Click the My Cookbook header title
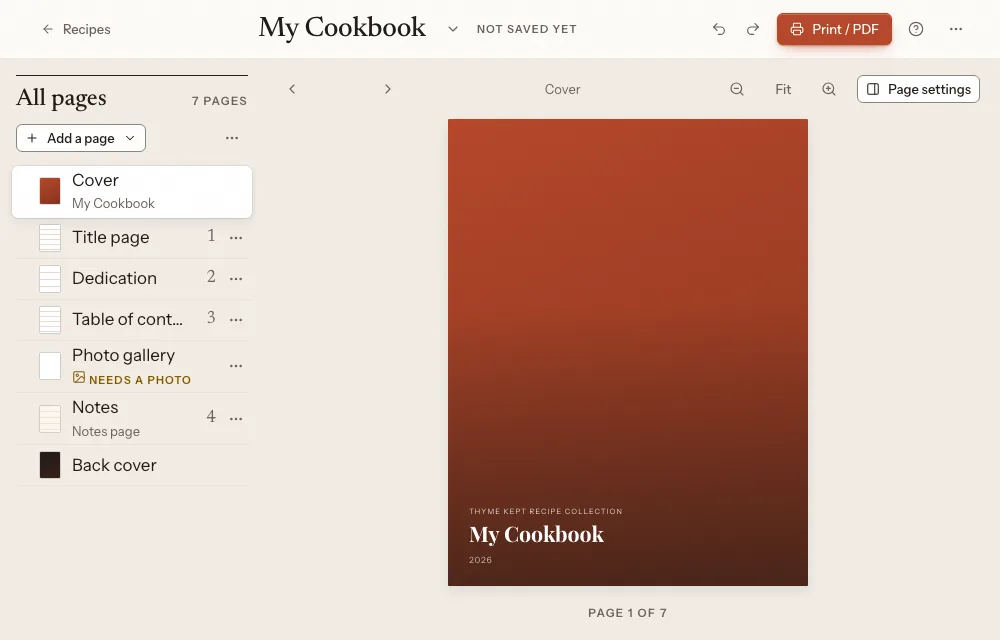The image size is (1000, 640). tap(342, 28)
